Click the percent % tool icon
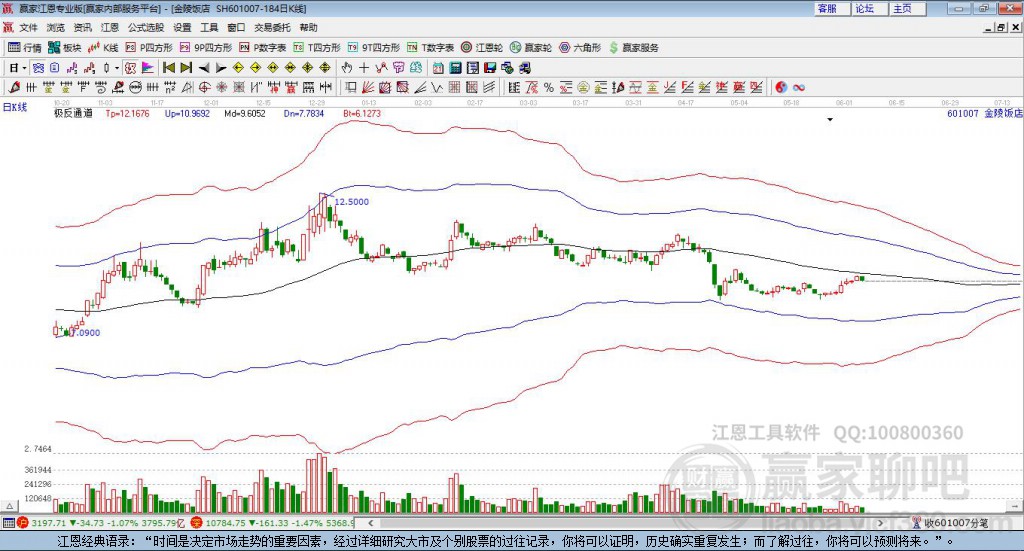Screen dimensions: 1024x551 (x=549, y=87)
